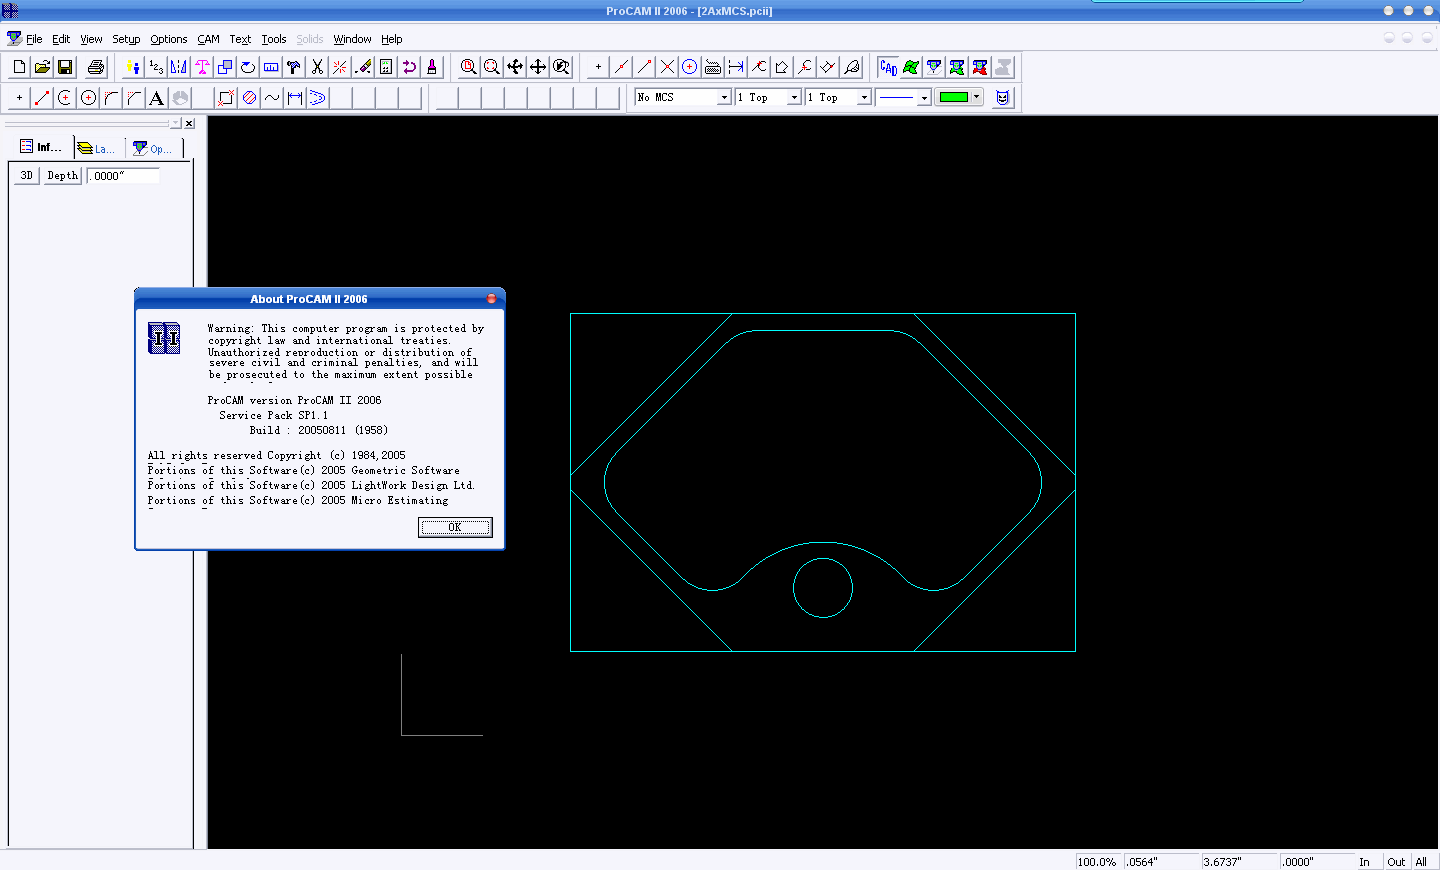Choose the snap to intersection X icon
Image resolution: width=1440 pixels, height=870 pixels.
[667, 67]
